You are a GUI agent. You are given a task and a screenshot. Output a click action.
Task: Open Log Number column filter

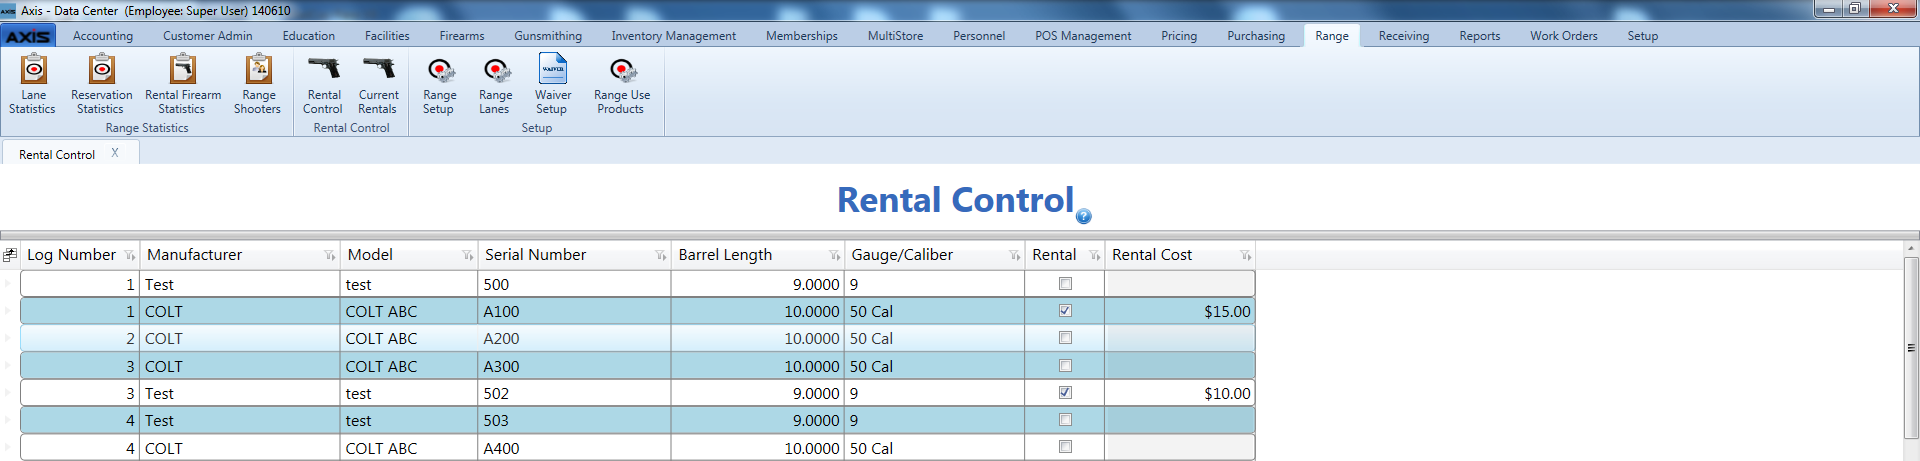(x=130, y=256)
